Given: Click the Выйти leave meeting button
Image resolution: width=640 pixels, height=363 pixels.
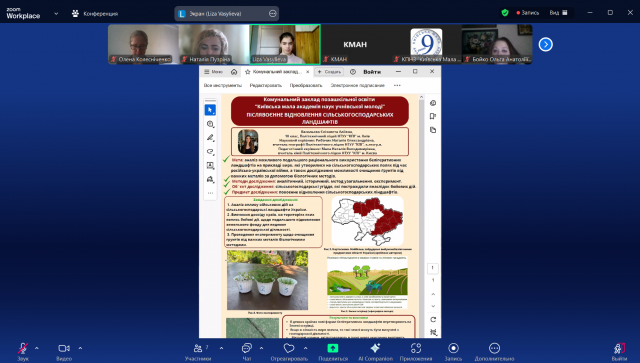Looking at the screenshot, I should (619, 352).
